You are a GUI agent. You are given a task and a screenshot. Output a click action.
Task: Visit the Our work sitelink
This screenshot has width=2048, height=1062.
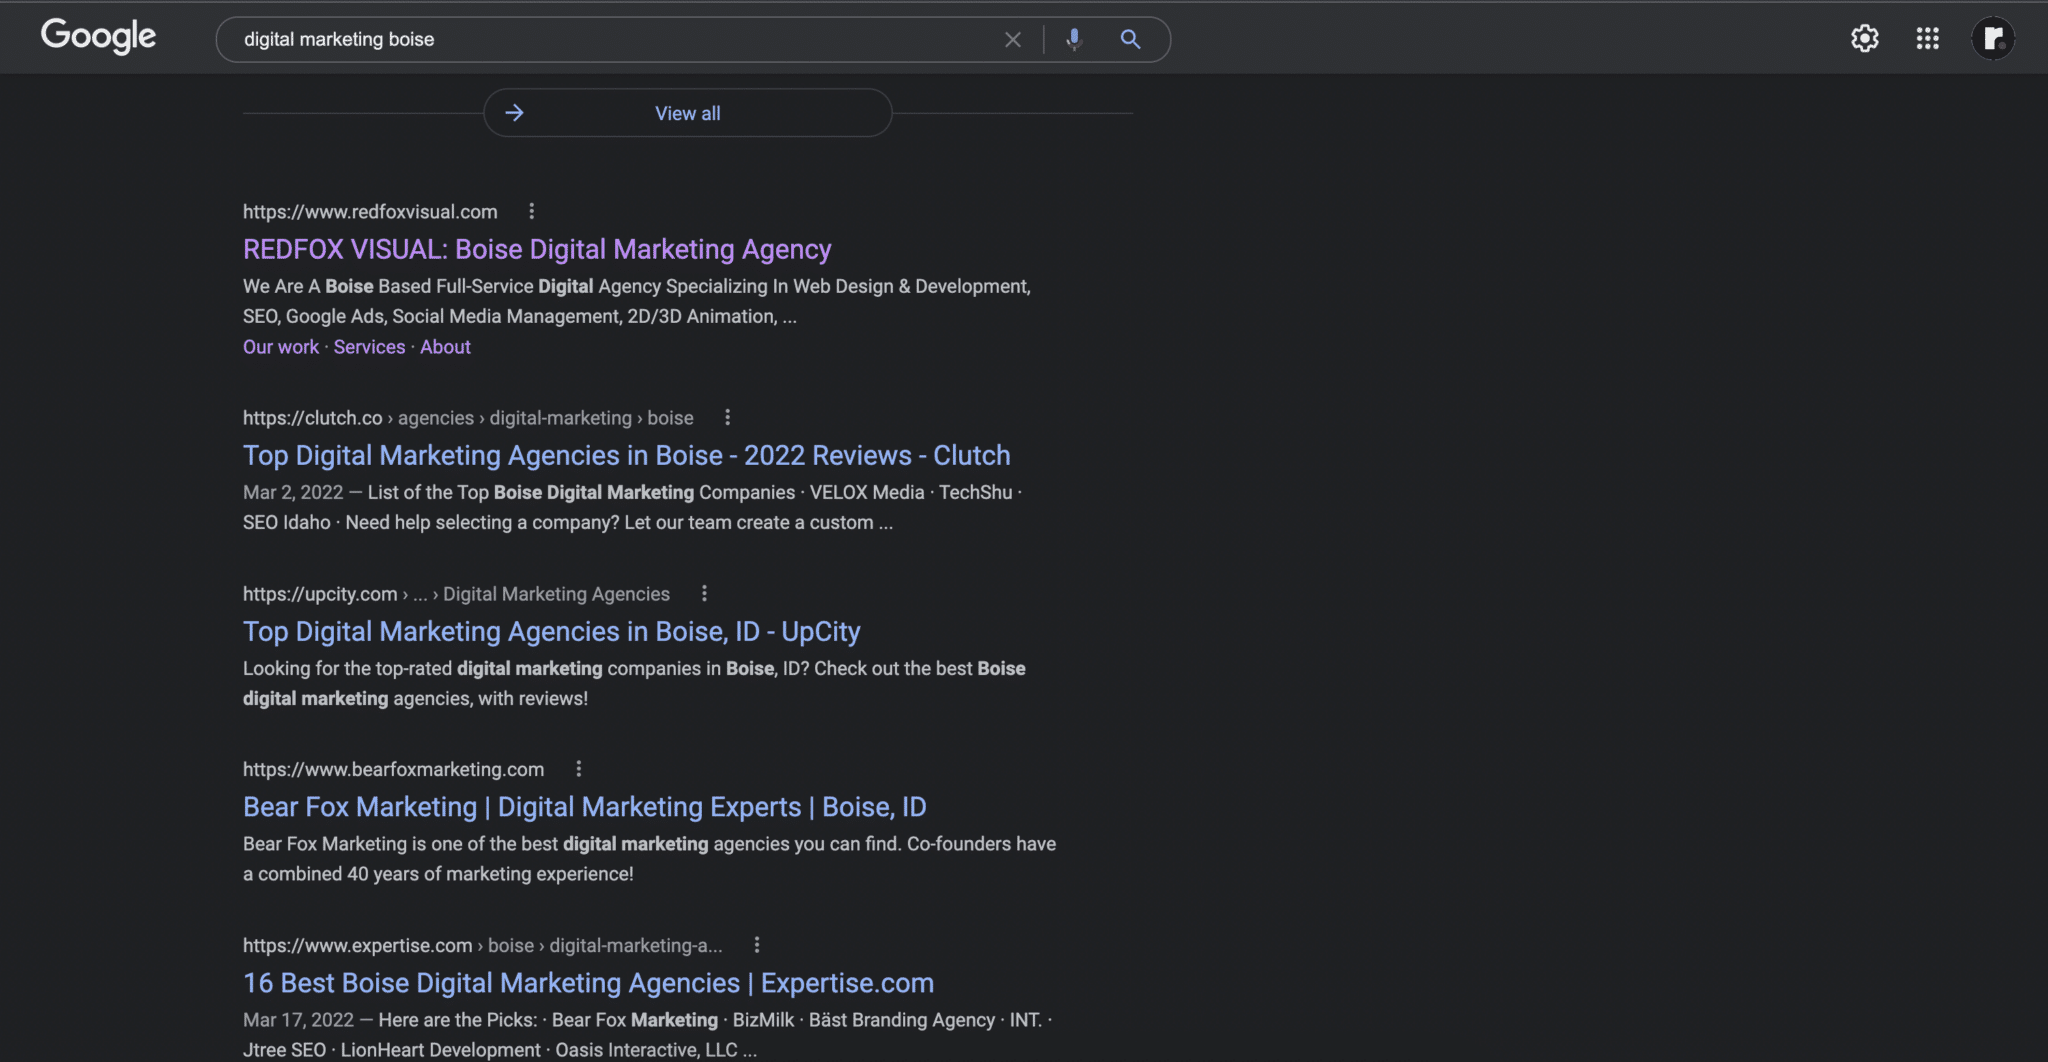click(x=280, y=347)
